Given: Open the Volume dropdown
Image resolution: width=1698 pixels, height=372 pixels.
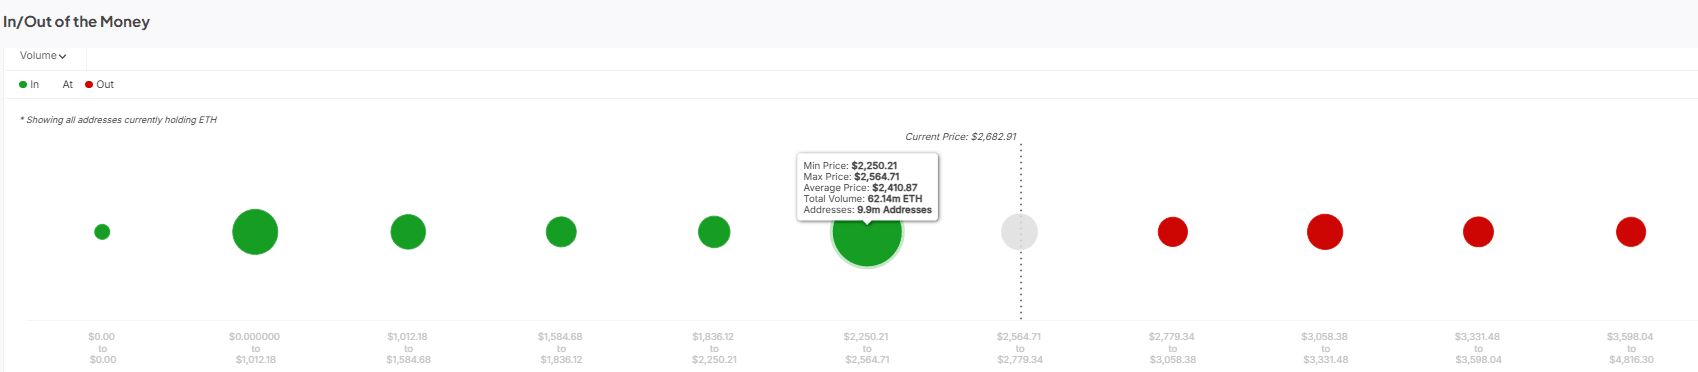Looking at the screenshot, I should (43, 56).
